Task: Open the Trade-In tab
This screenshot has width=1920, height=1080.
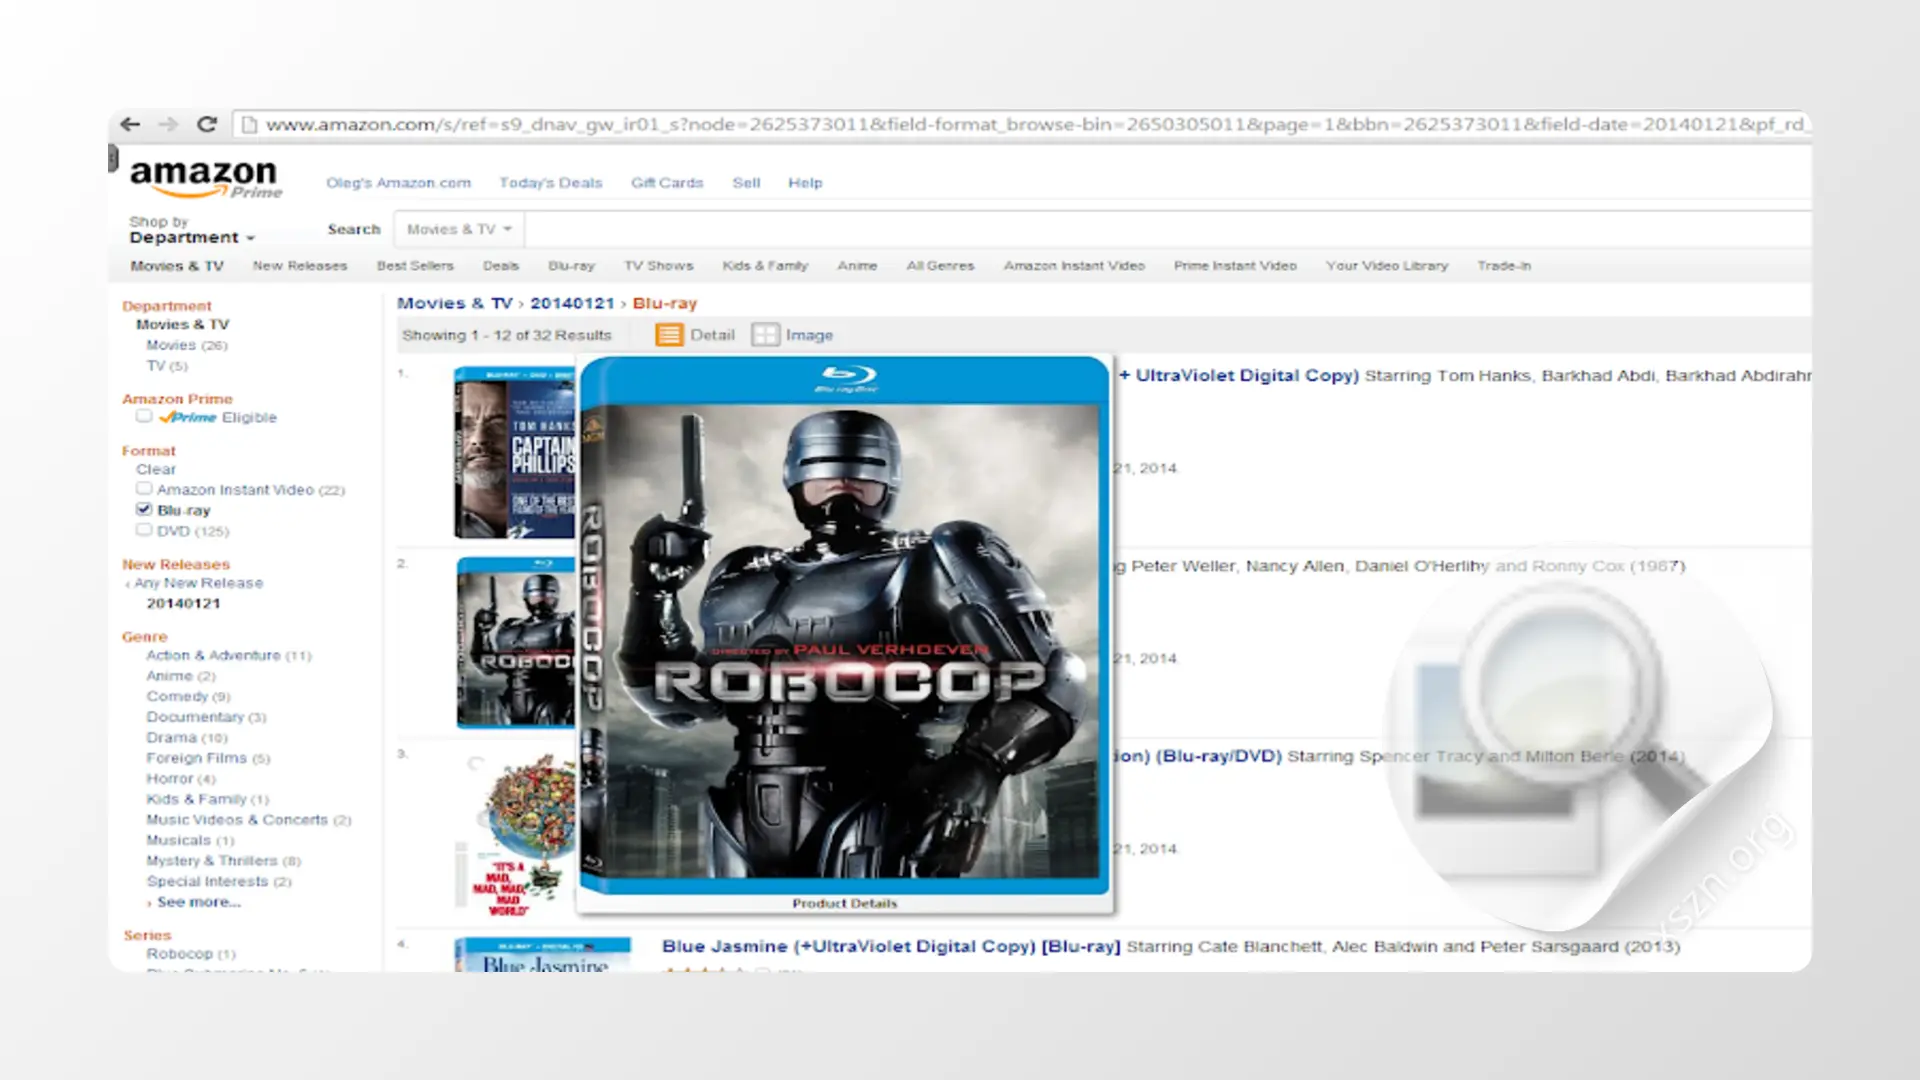Action: (1504, 266)
